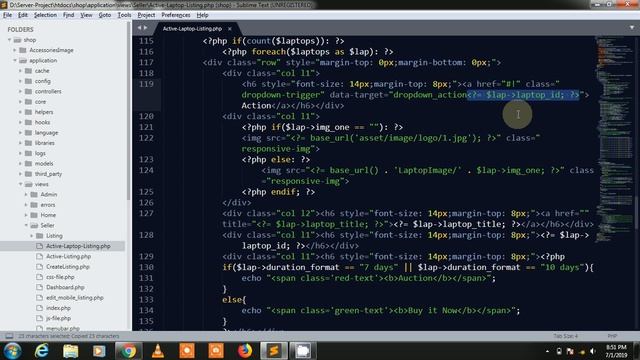
Task: Open the Selection menu
Action: [45, 15]
